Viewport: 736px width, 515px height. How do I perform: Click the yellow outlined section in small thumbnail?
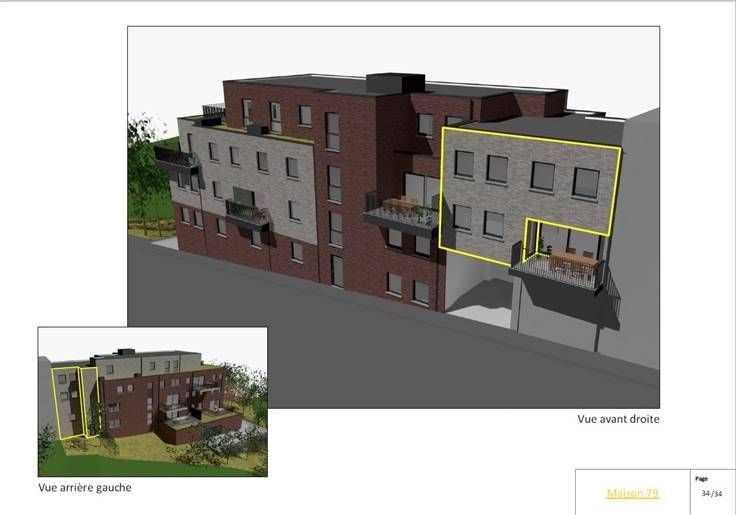click(68, 400)
